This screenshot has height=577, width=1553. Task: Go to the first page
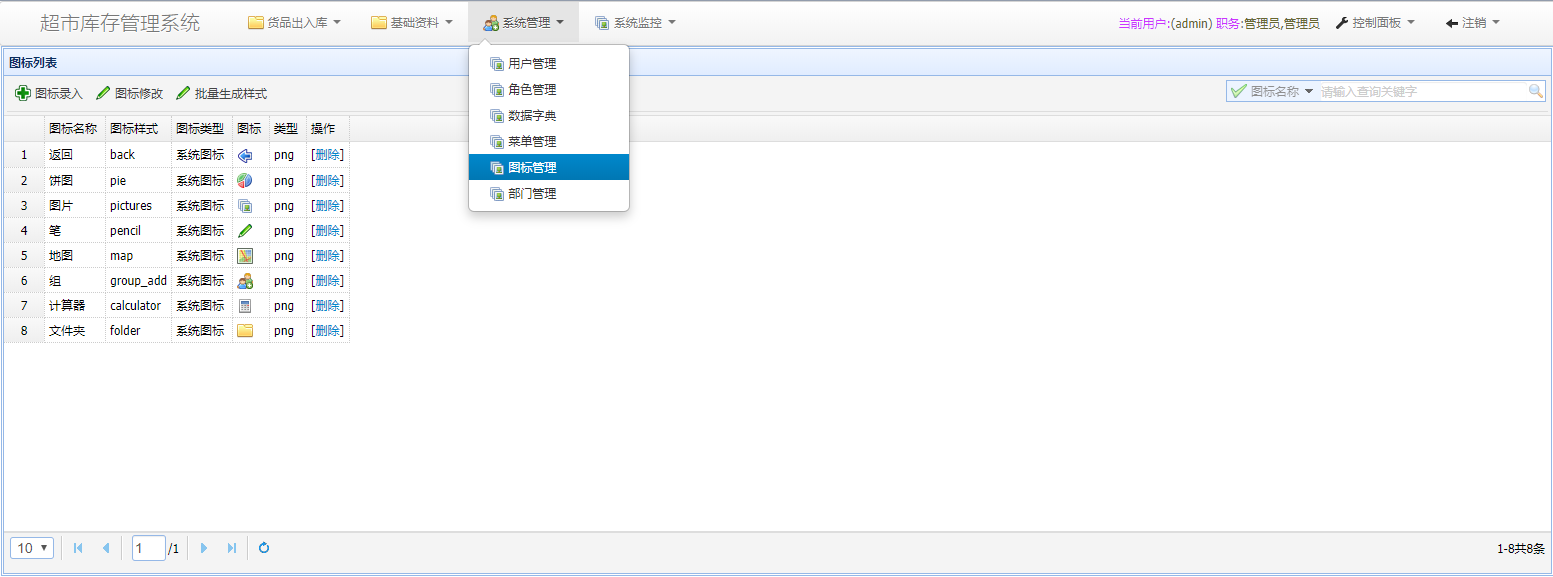coord(78,548)
